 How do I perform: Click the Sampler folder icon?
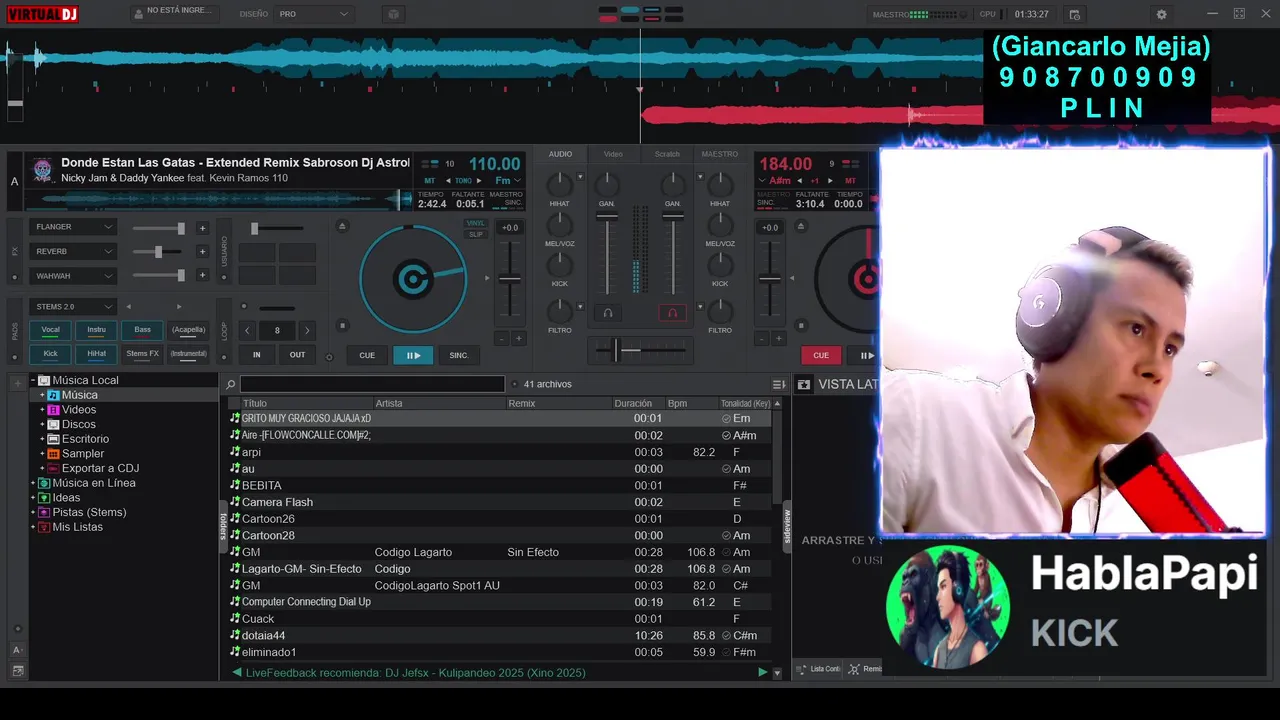(x=53, y=454)
